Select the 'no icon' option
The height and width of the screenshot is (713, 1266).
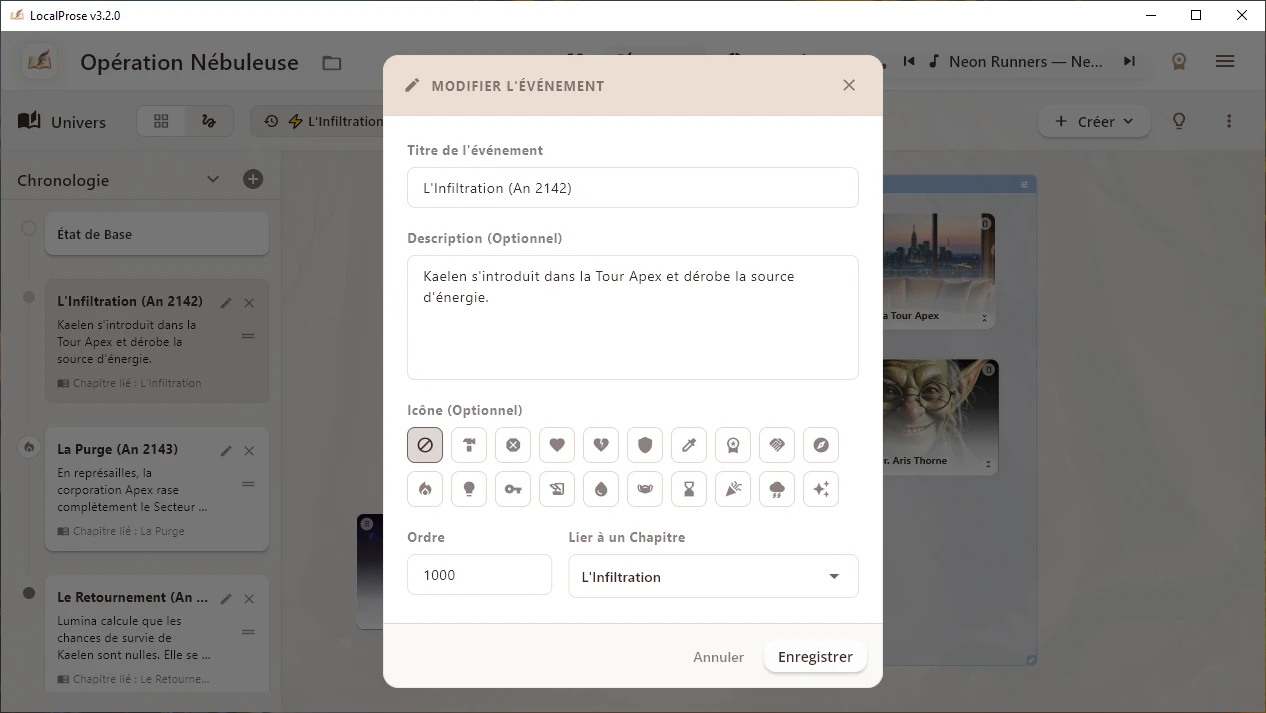click(425, 445)
